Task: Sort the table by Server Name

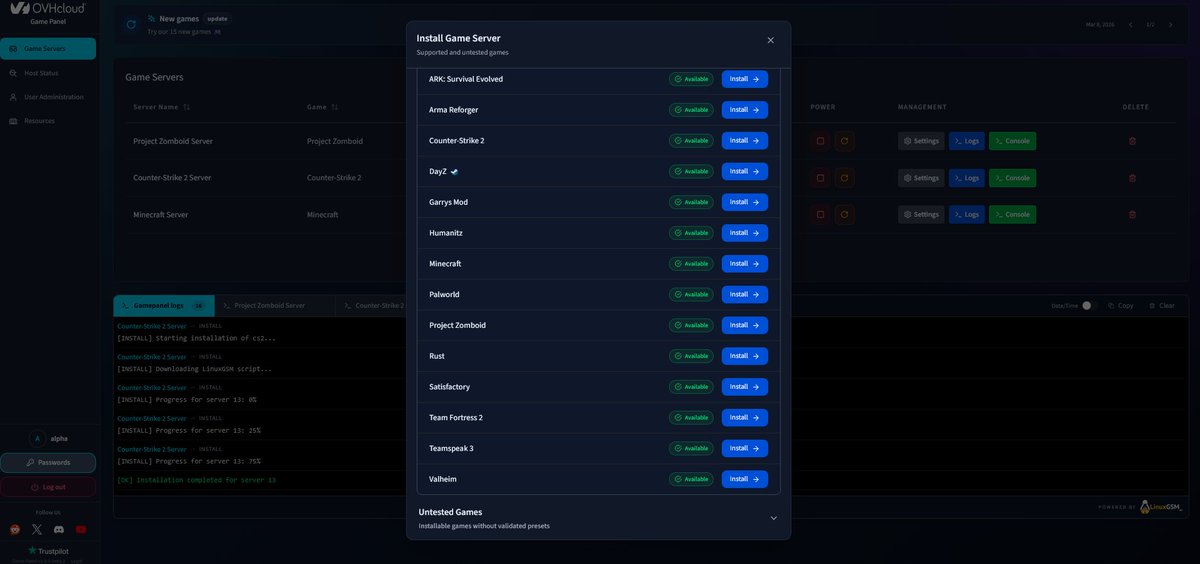Action: 161,107
